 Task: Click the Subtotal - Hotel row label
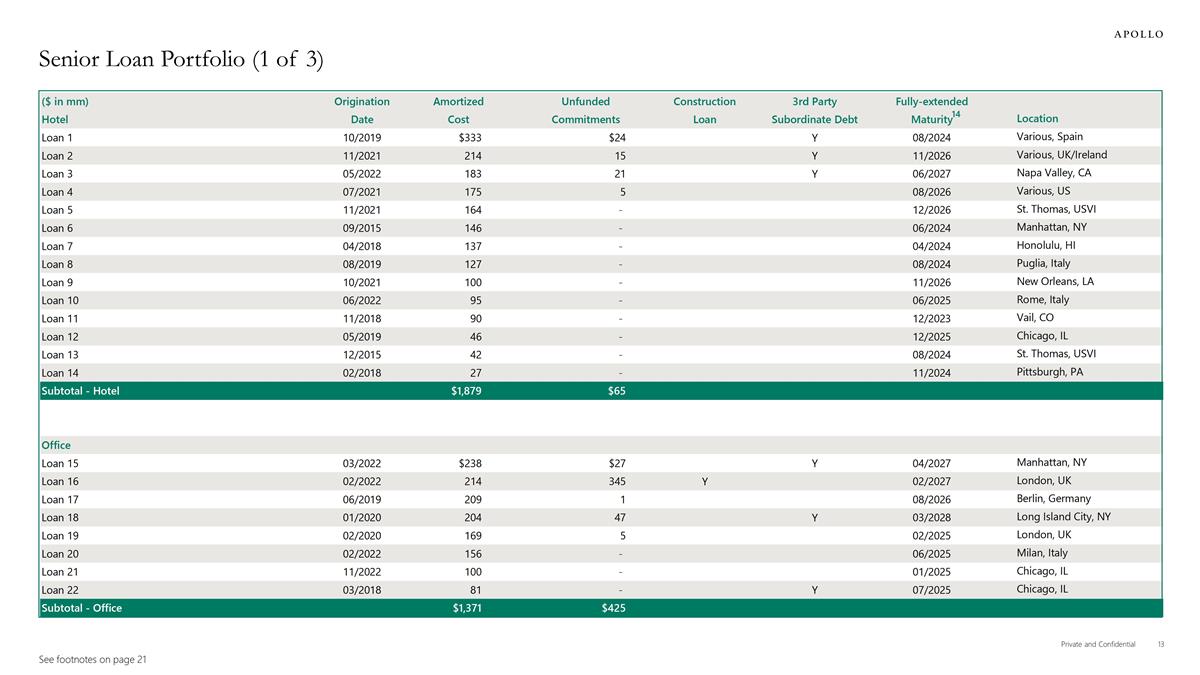pyautogui.click(x=80, y=391)
